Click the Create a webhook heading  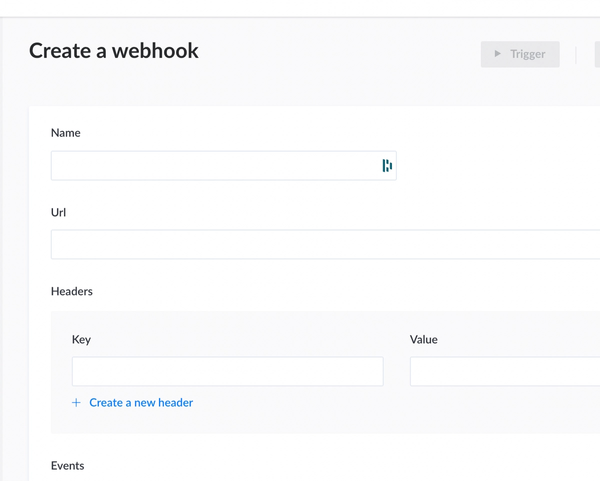pyautogui.click(x=114, y=51)
